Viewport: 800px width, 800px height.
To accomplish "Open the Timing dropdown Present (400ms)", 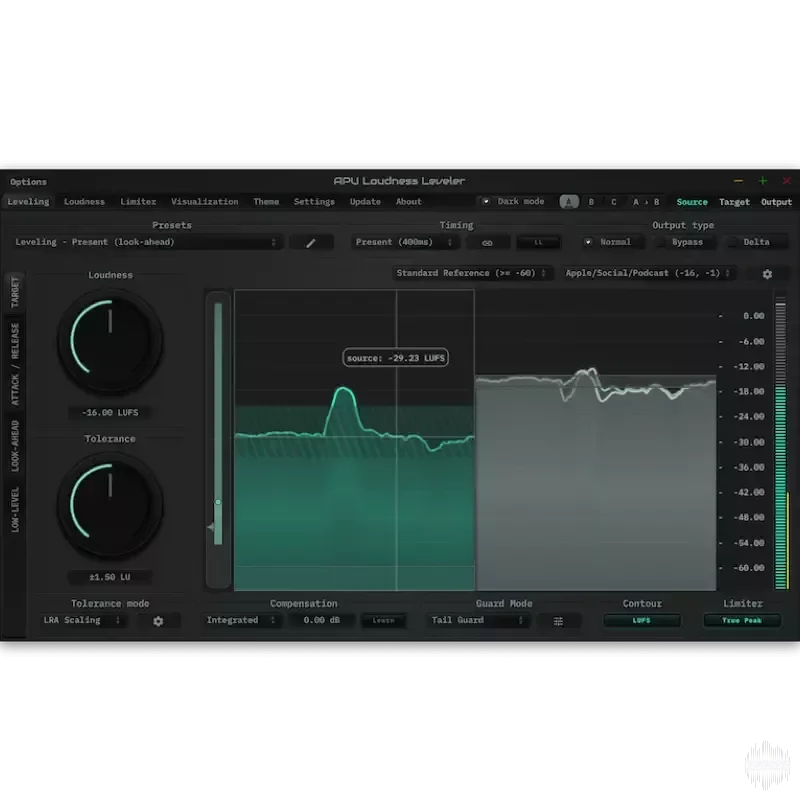I will 404,242.
